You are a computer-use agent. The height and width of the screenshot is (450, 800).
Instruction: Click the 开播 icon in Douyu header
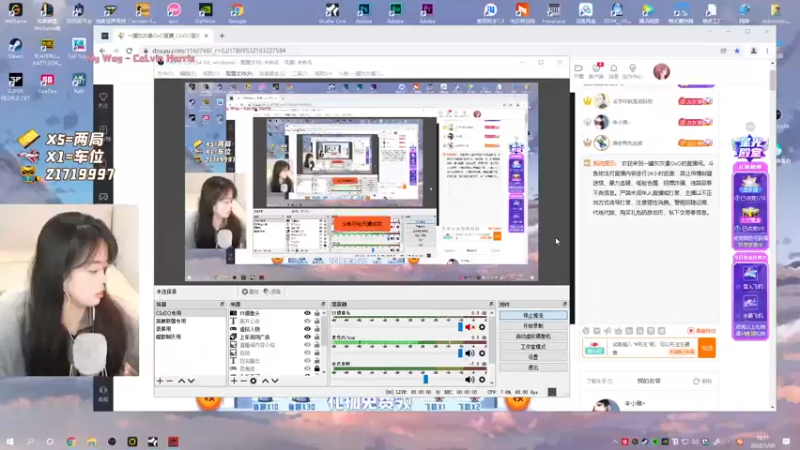point(579,71)
